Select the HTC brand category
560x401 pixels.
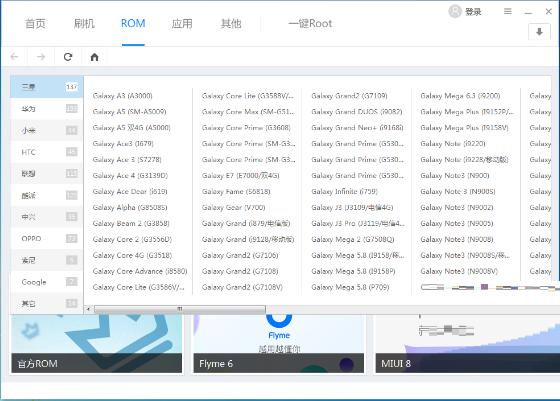point(47,152)
